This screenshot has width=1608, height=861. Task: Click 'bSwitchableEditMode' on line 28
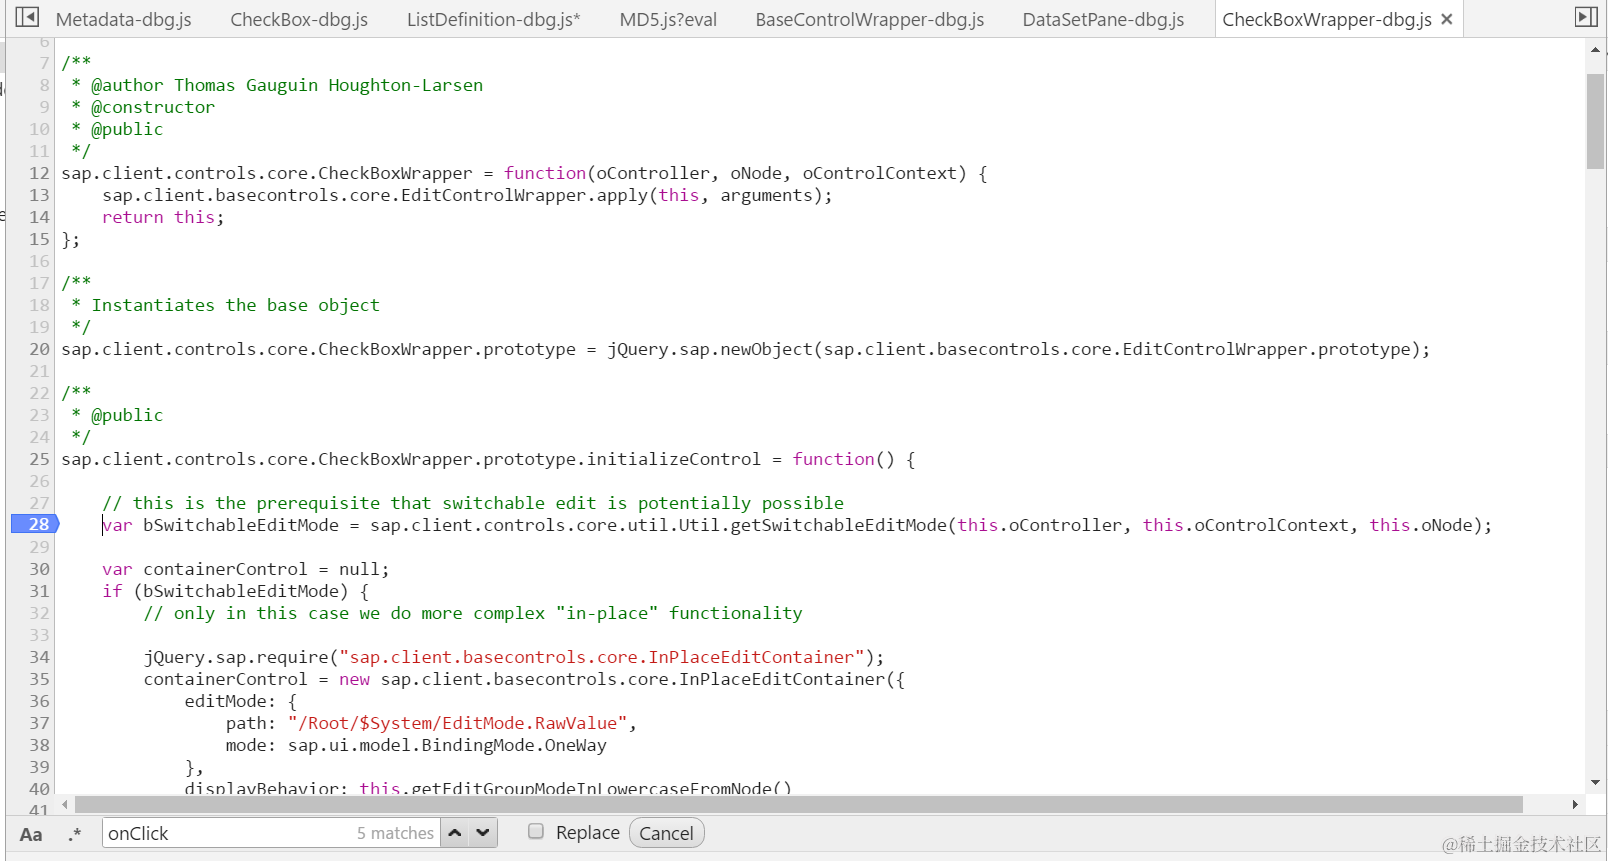[x=241, y=525]
